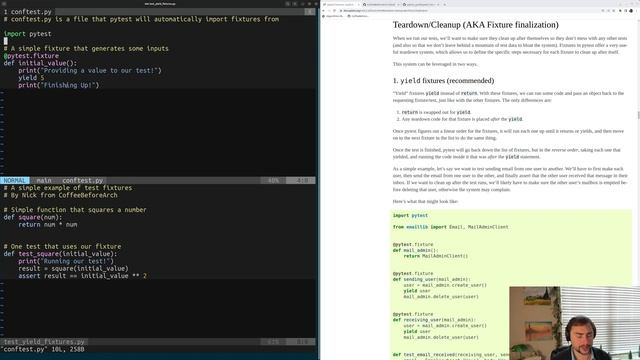Go forward in the browser
This screenshot has width=640, height=360.
pyautogui.click(x=329, y=11)
